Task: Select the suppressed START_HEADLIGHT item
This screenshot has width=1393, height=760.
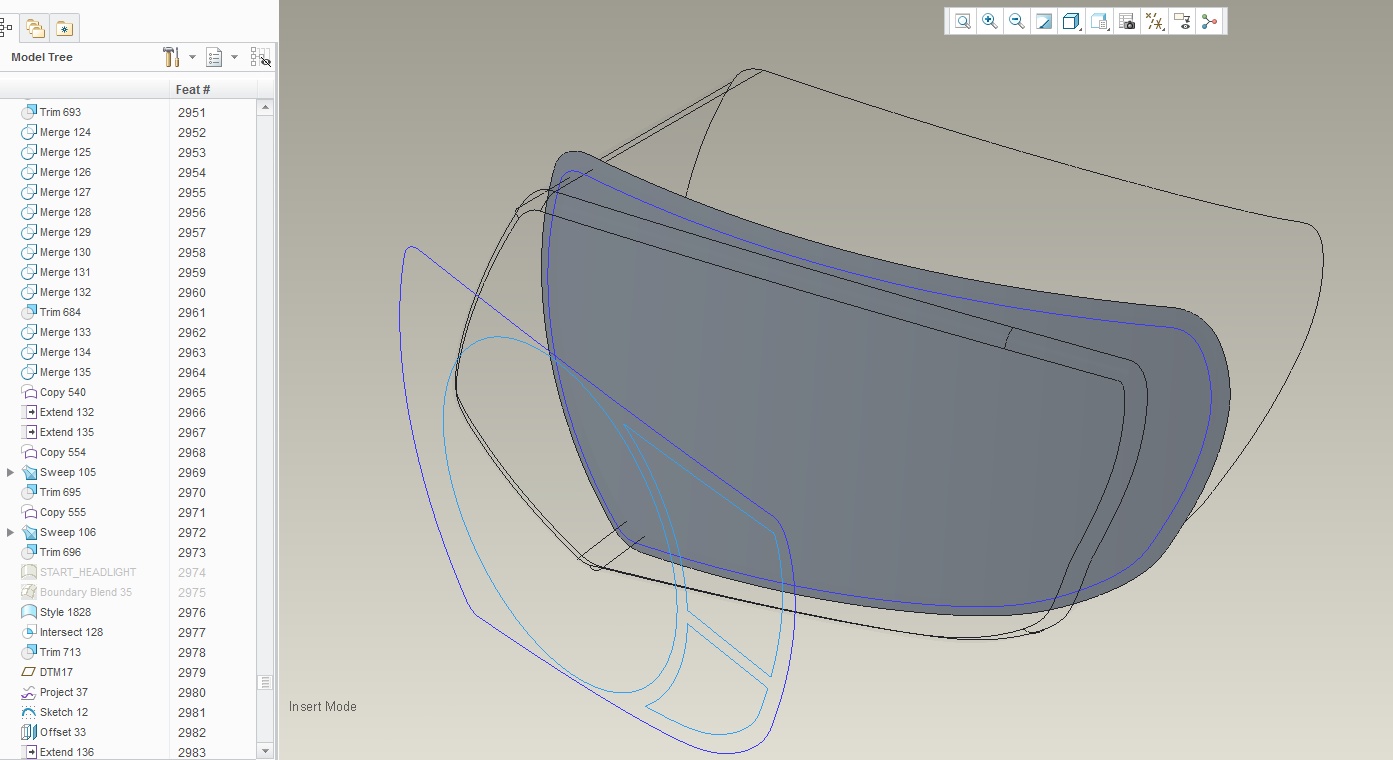Action: (79, 572)
